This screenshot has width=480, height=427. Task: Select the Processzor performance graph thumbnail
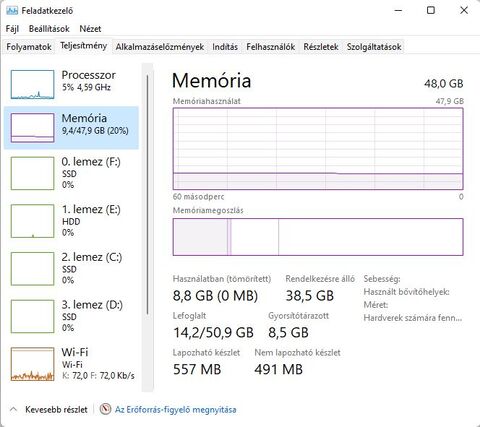pyautogui.click(x=32, y=84)
